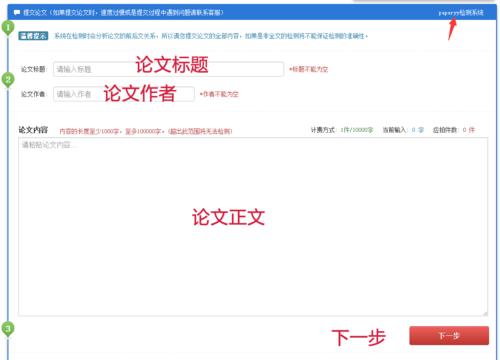Image resolution: width=500 pixels, height=360 pixels.
Task: Click the red 下一步 button
Action: click(x=449, y=336)
